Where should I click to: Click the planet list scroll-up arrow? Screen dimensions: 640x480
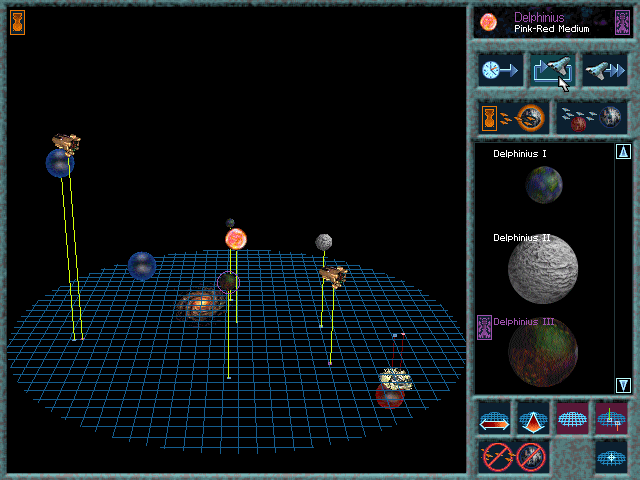click(x=623, y=152)
